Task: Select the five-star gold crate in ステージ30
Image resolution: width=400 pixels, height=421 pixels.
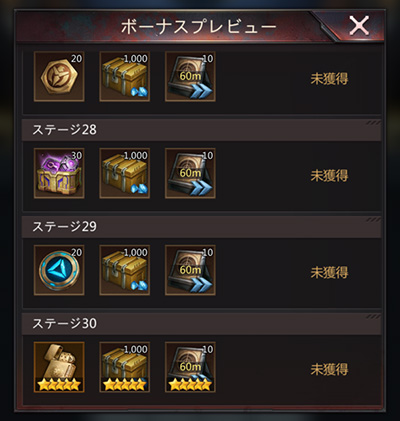Action: click(125, 367)
